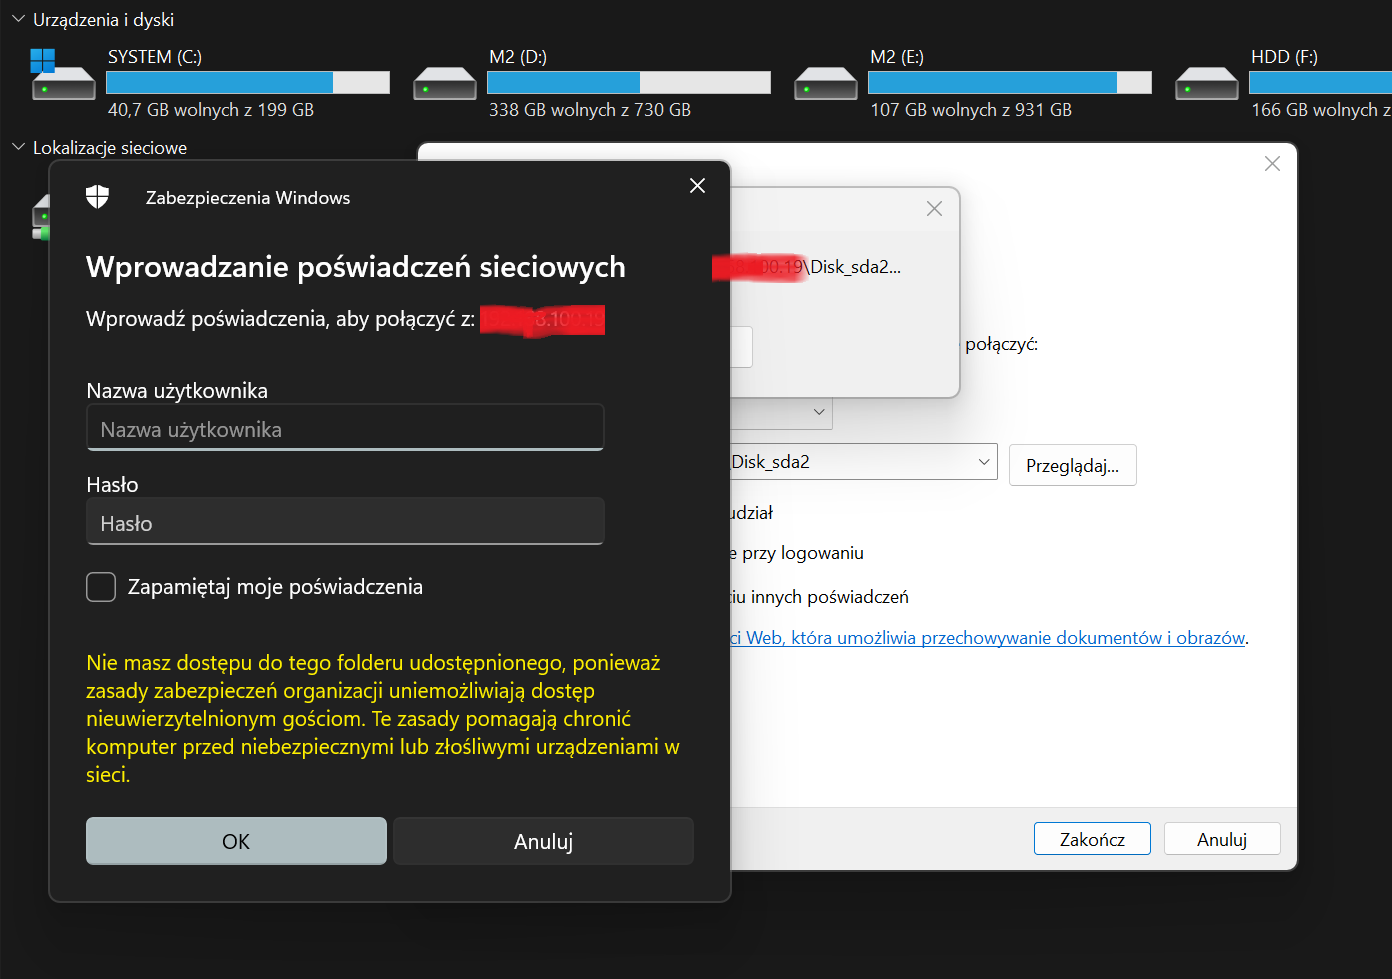Image resolution: width=1392 pixels, height=979 pixels.
Task: Open the drive letter dropdown arrow
Action: click(x=819, y=412)
